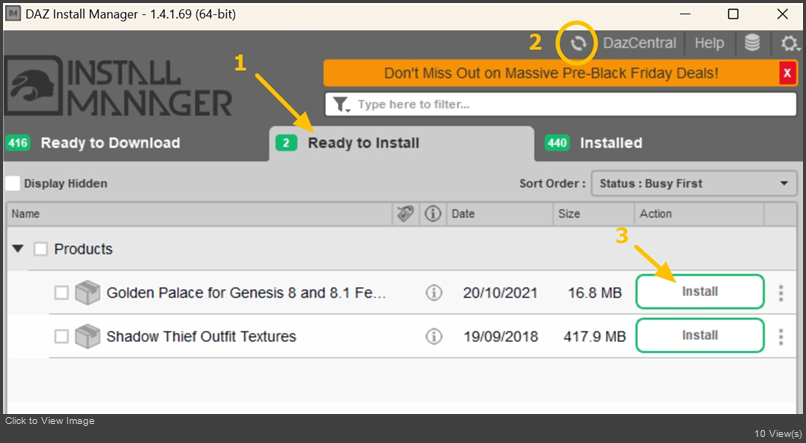Screen dimensions: 806x443
Task: Select the Golden Palace for Genesis row name
Action: 246,293
